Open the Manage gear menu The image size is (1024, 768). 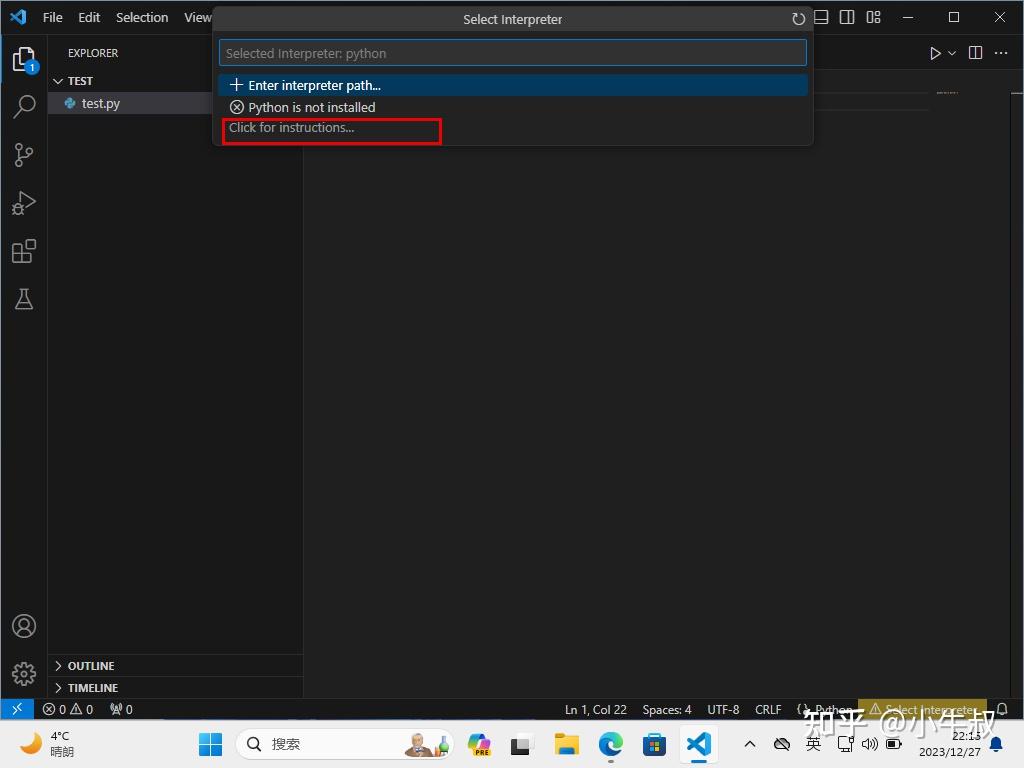[24, 674]
